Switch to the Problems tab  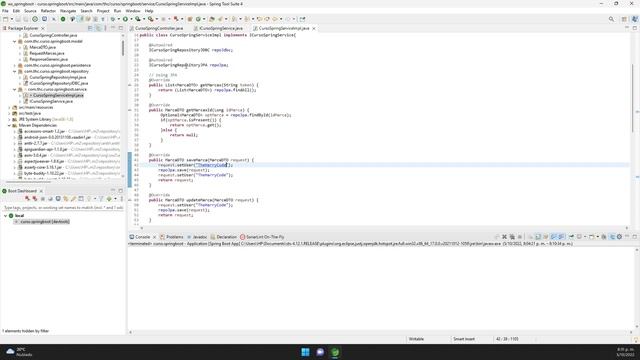172,237
